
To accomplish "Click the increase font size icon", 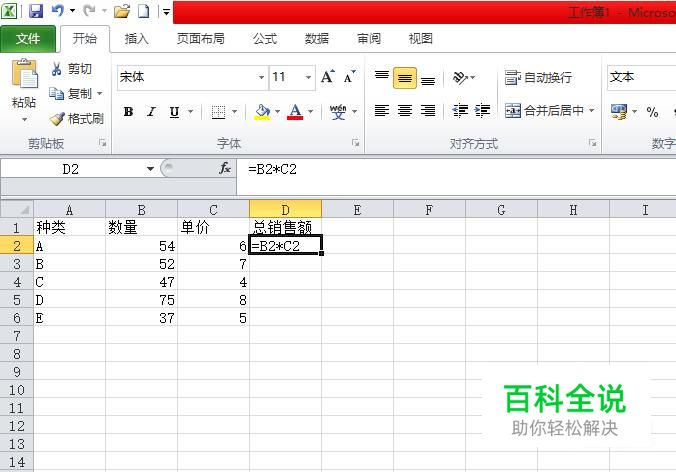I will tap(328, 77).
